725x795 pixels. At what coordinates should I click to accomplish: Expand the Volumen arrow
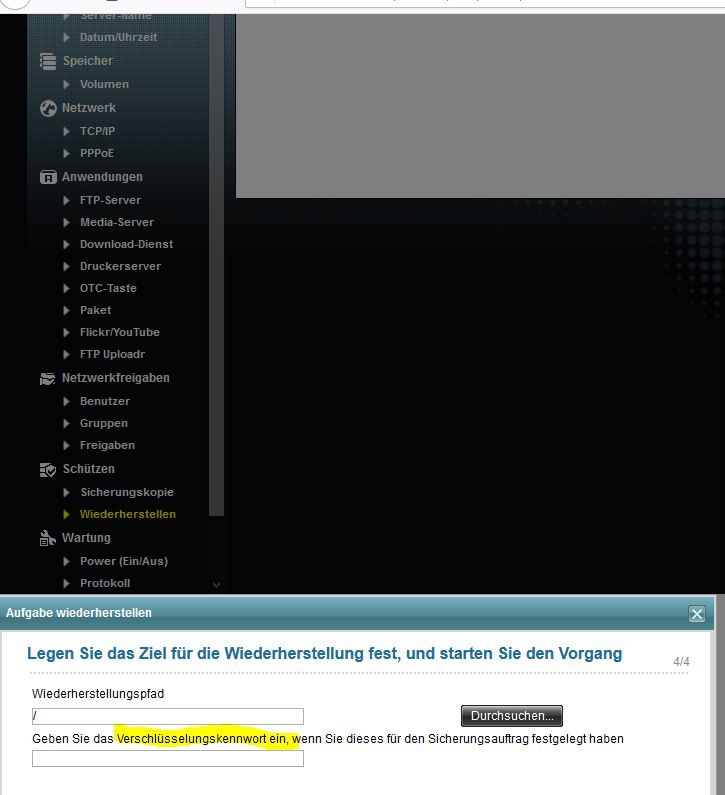point(67,84)
